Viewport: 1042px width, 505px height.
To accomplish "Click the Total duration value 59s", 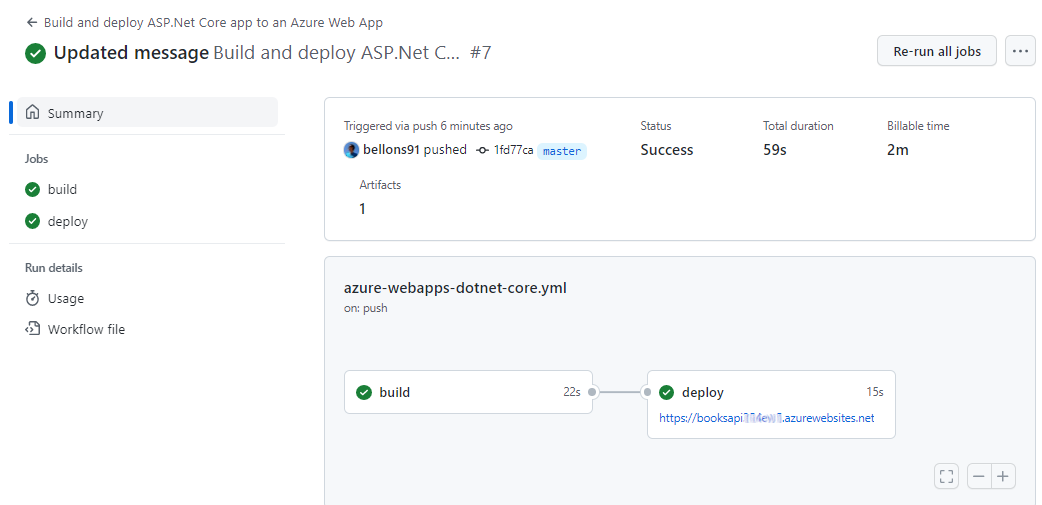I will (775, 150).
